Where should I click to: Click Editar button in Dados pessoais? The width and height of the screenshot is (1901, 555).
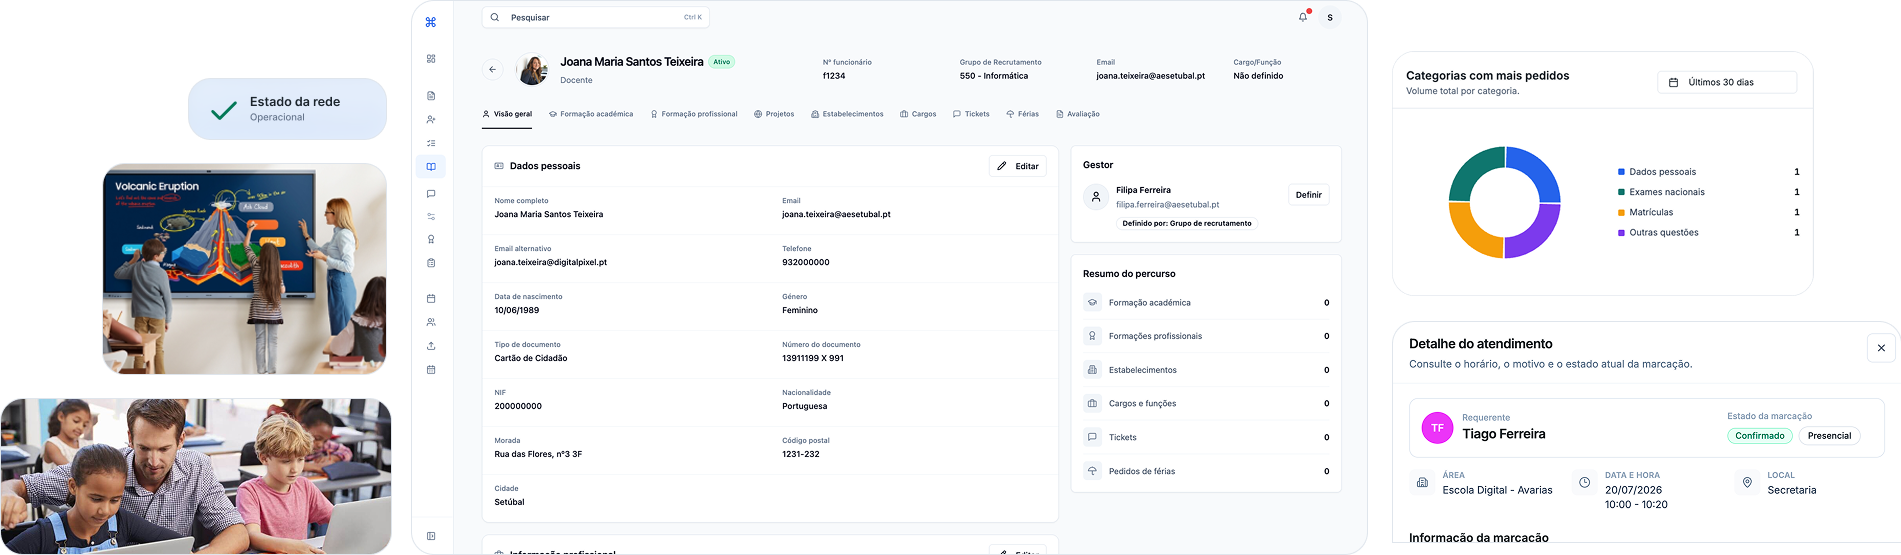pyautogui.click(x=1018, y=166)
